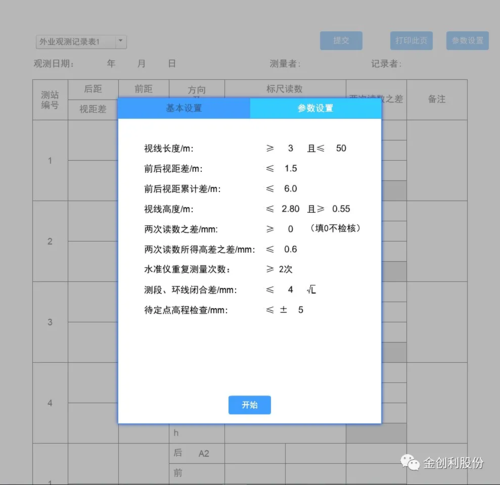Edit the 水准仪重复测量次数 value 2次
This screenshot has width=500, height=485.
[285, 269]
